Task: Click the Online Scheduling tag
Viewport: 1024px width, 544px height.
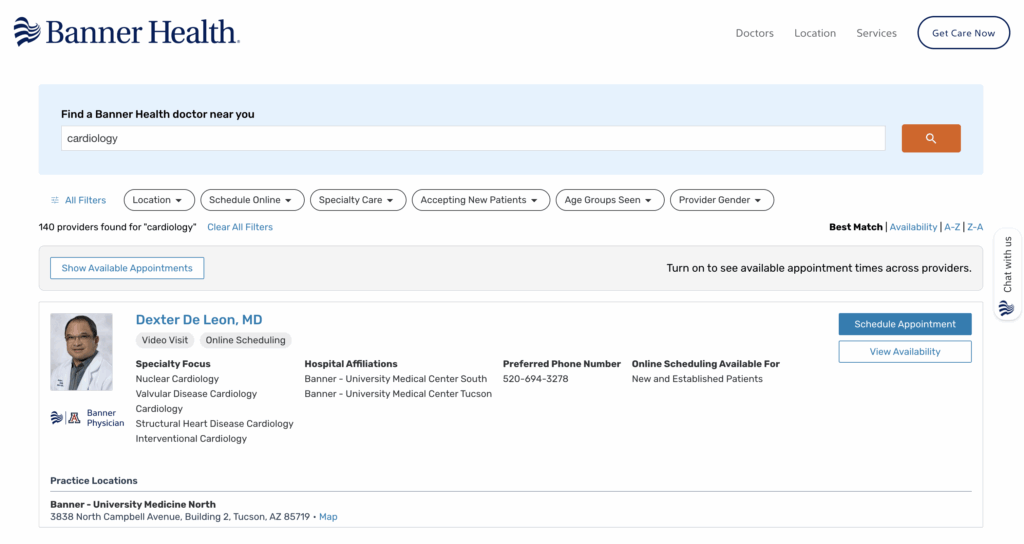Action: [x=246, y=340]
